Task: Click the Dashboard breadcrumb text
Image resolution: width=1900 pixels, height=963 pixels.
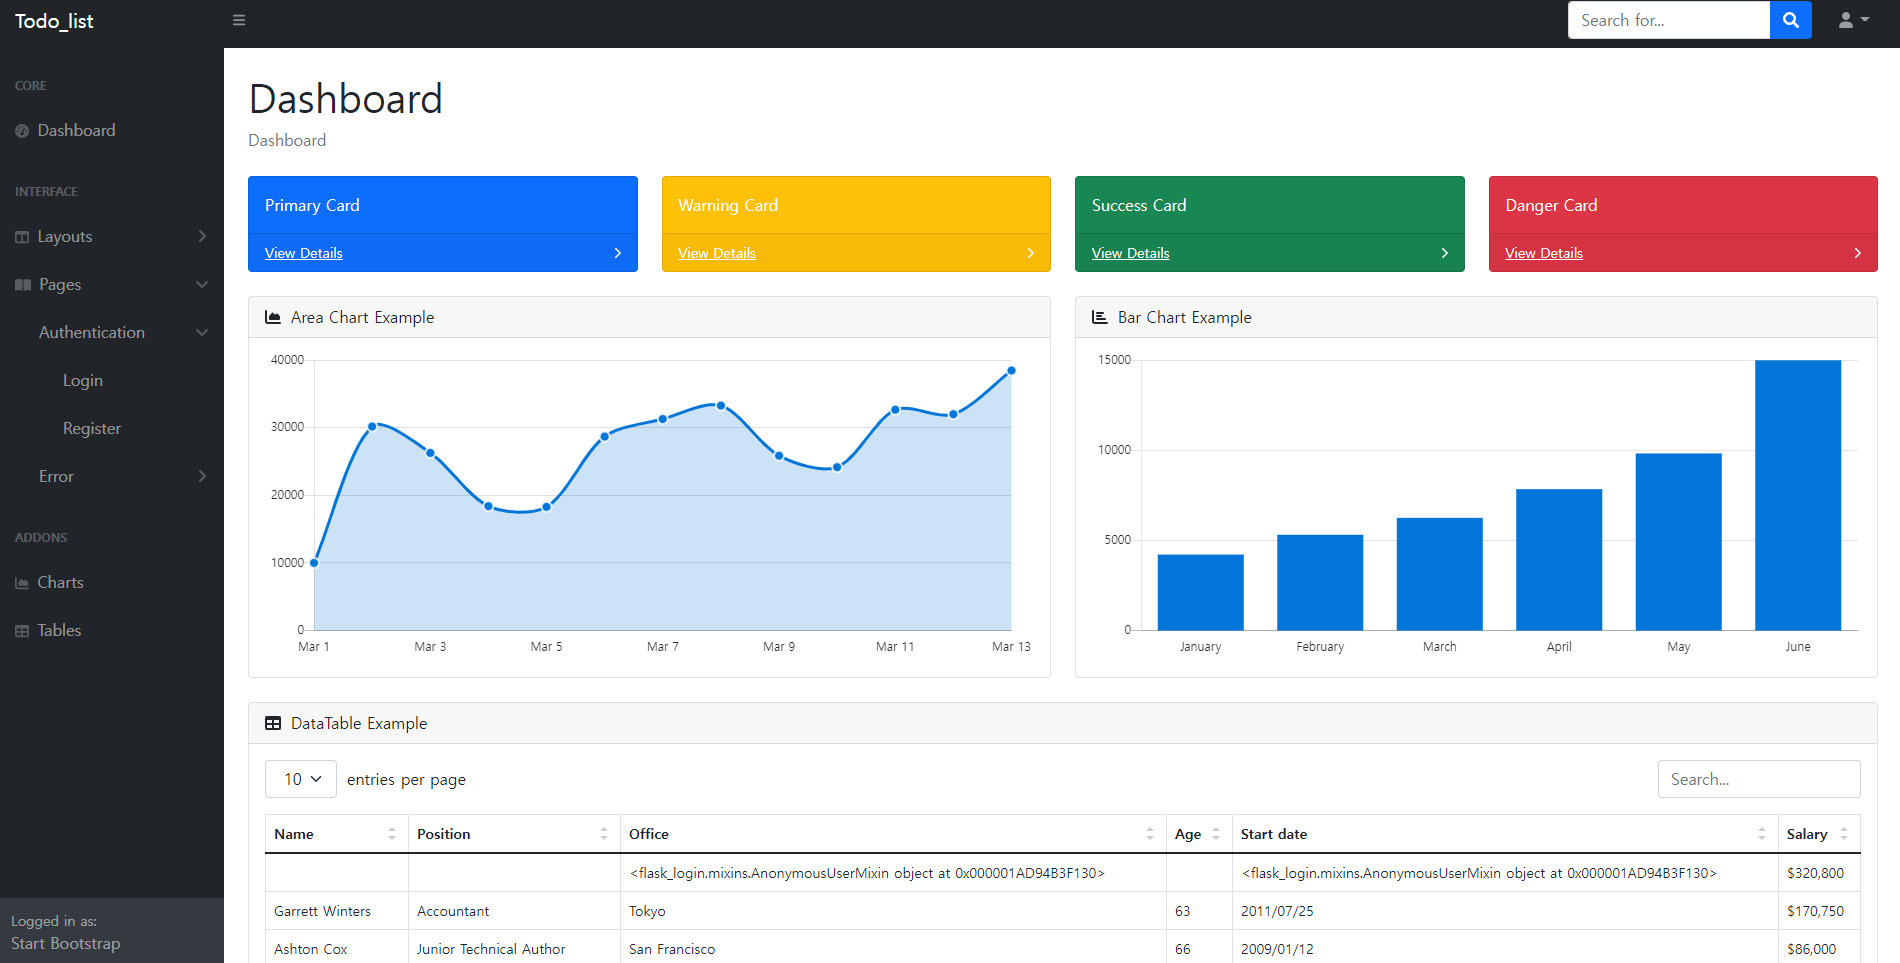Action: pyautogui.click(x=287, y=141)
